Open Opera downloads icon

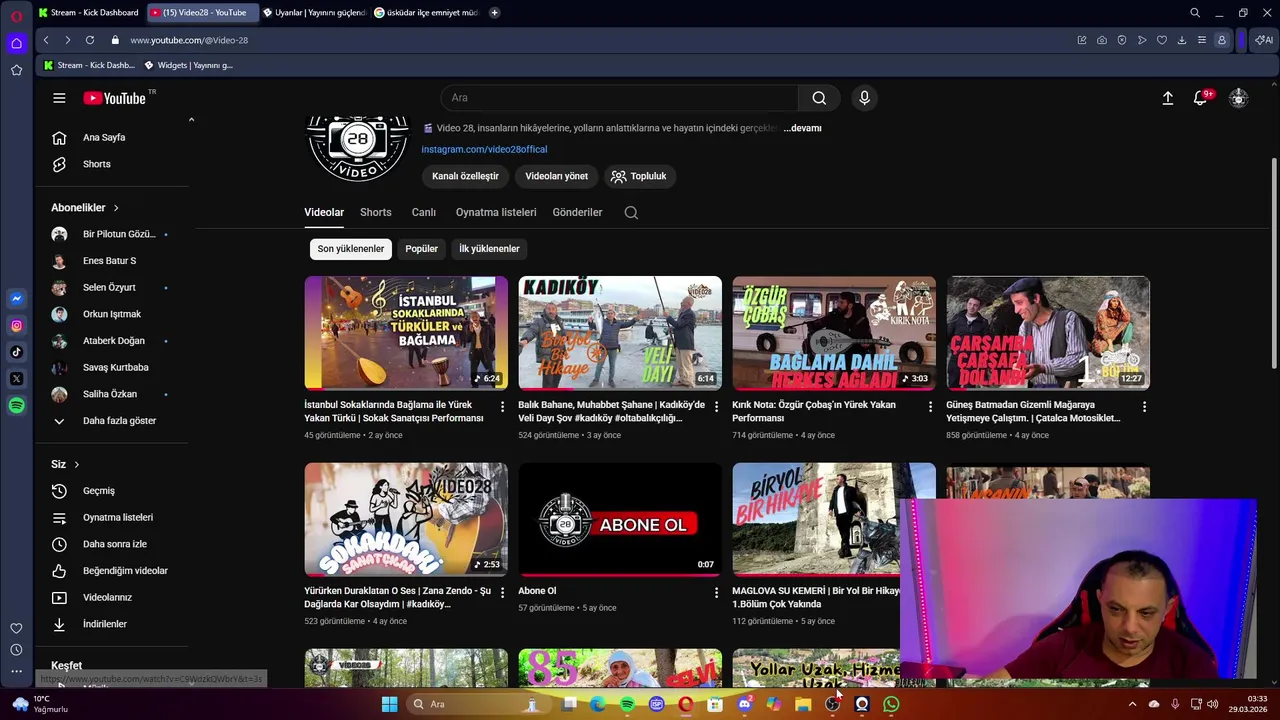pos(1181,40)
